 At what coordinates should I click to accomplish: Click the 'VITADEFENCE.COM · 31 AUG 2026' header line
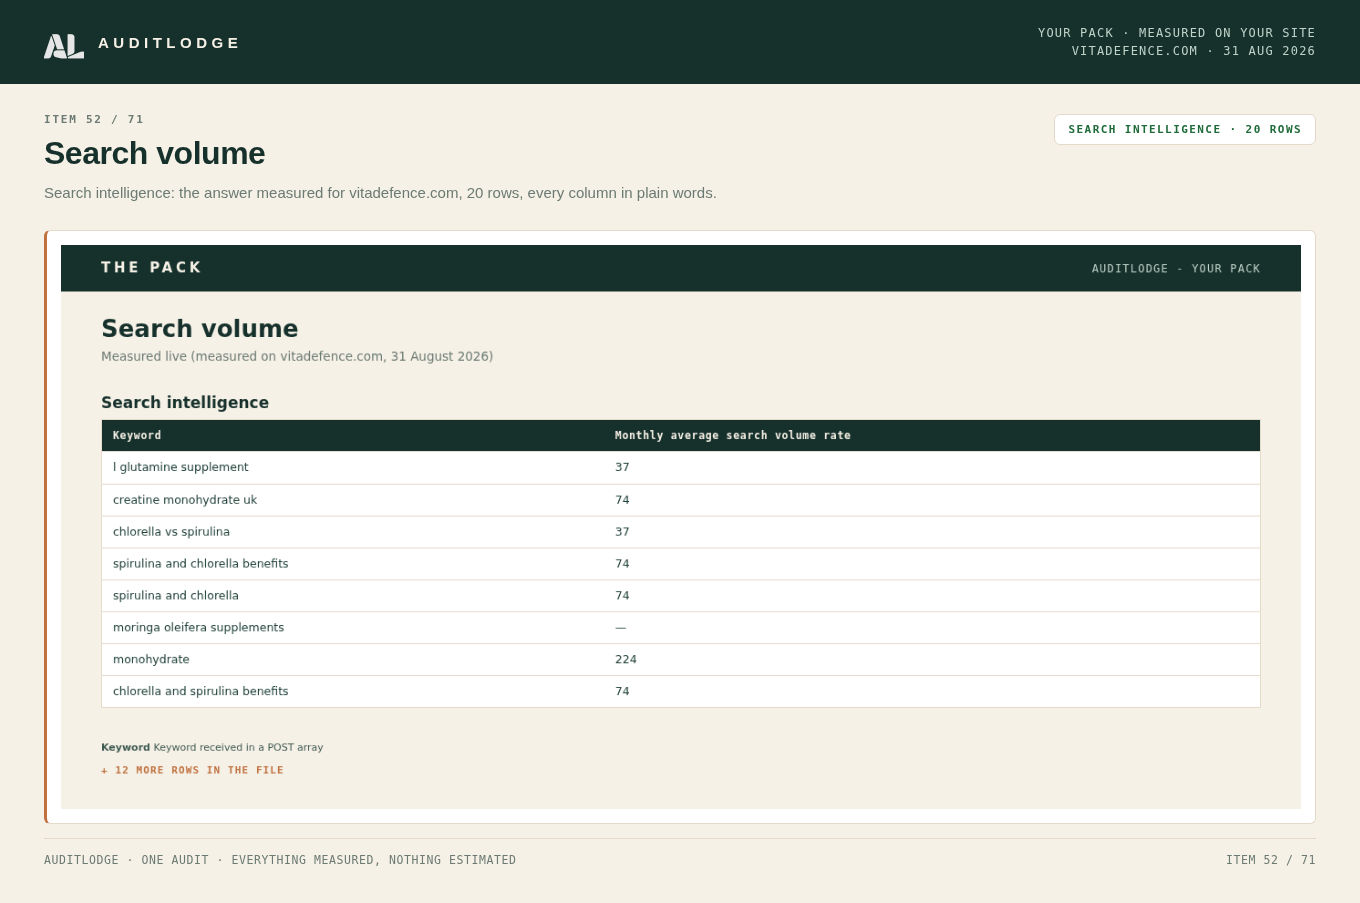(1194, 51)
